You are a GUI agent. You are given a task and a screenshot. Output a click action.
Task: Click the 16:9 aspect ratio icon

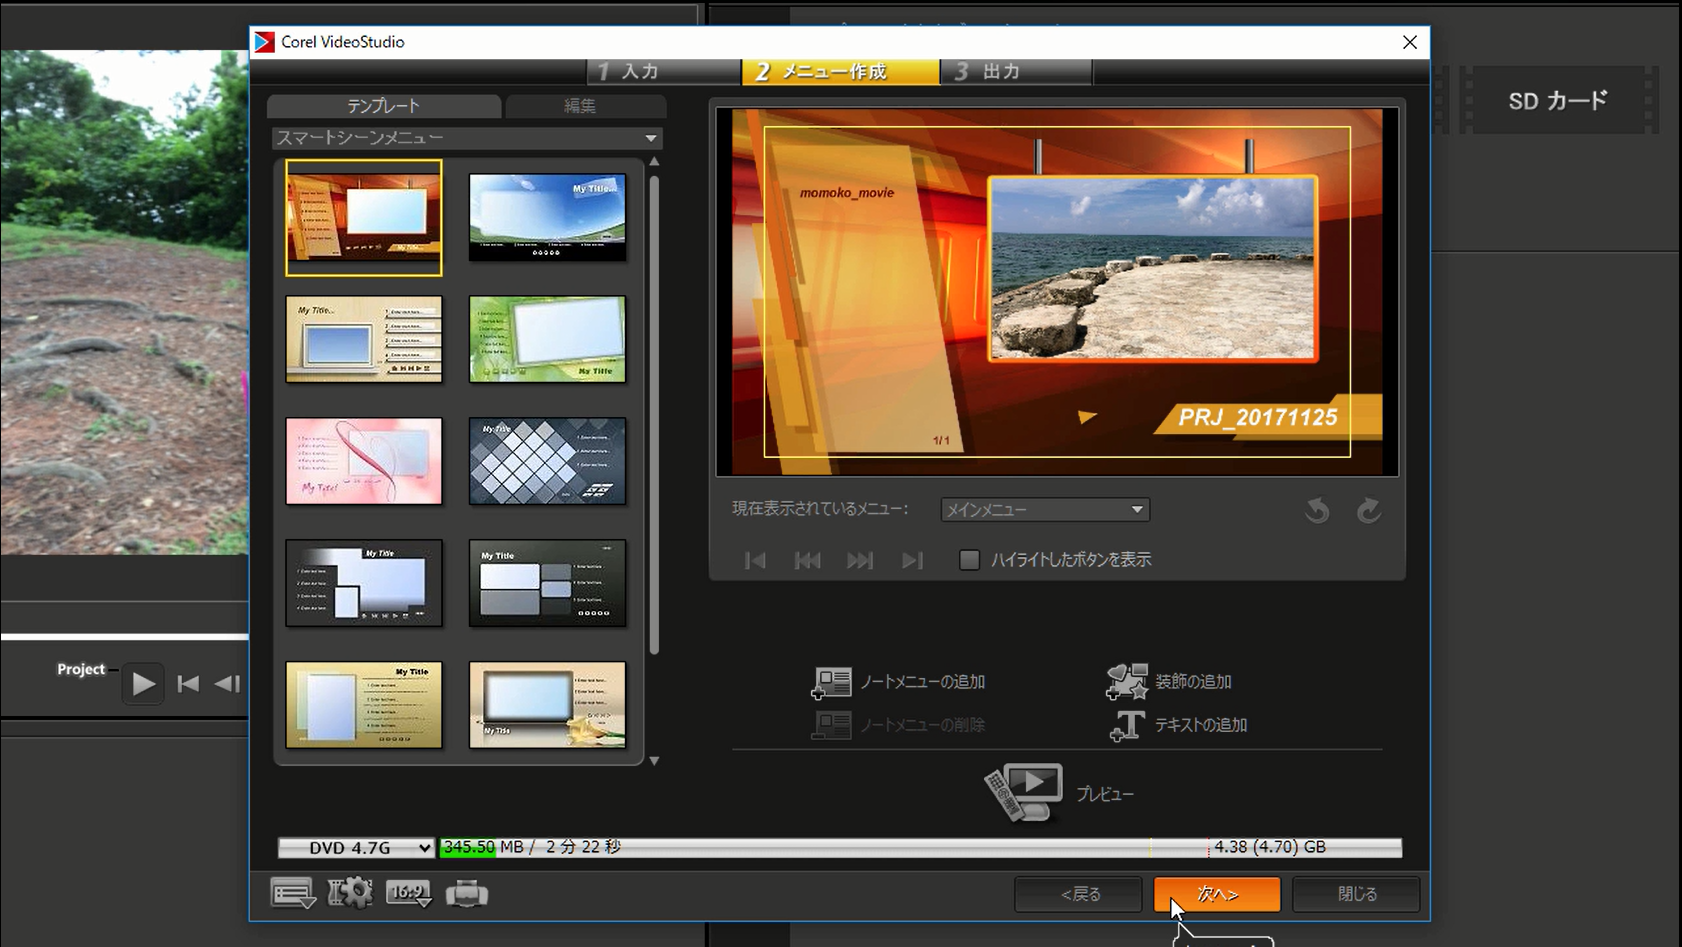(408, 893)
